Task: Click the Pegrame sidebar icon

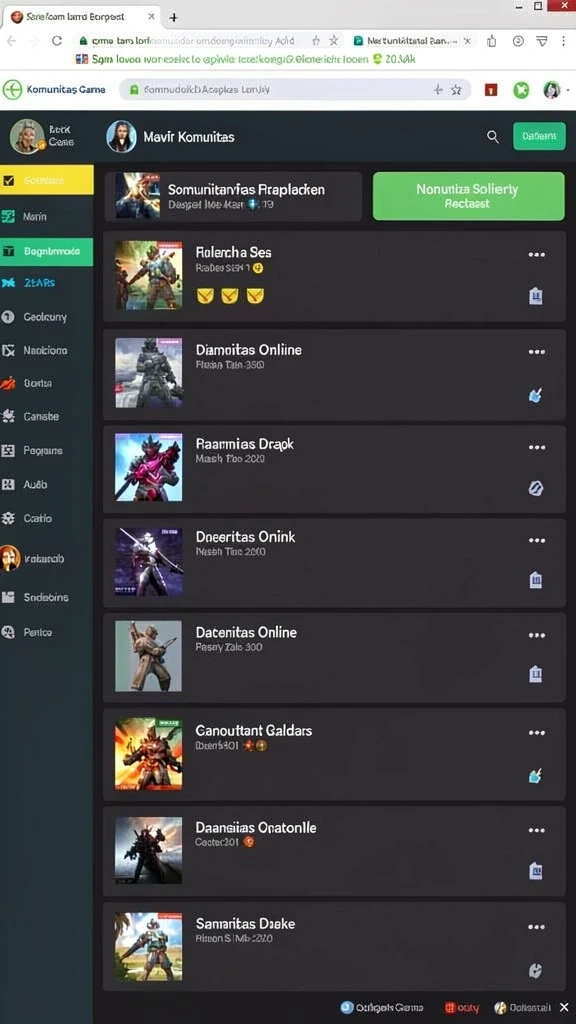Action: pyautogui.click(x=8, y=450)
